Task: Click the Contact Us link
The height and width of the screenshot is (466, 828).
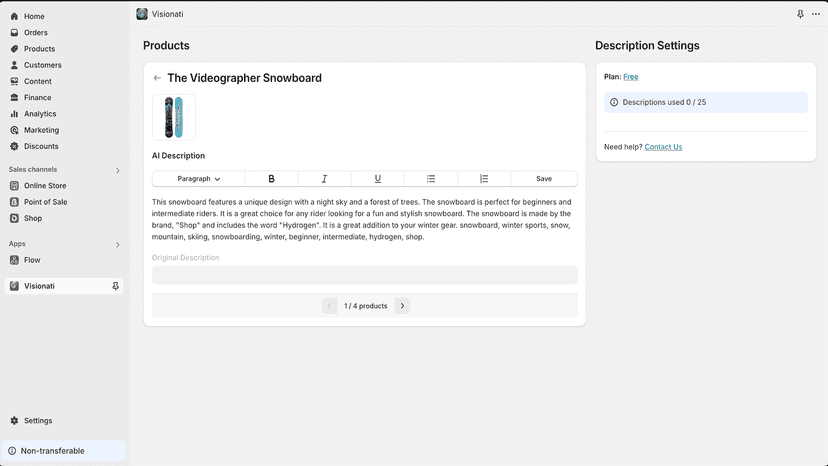Action: pos(663,147)
